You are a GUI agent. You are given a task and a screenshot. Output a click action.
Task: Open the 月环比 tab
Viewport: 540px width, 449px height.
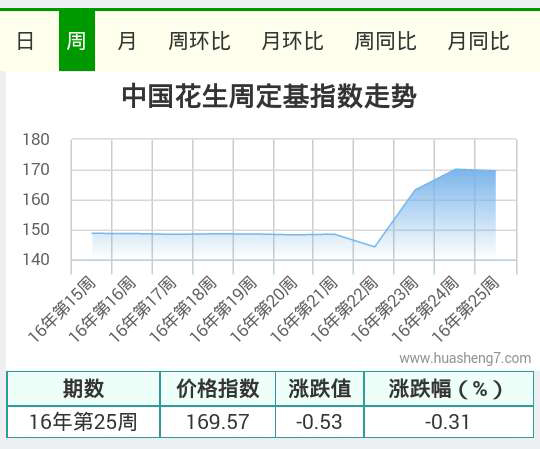292,41
